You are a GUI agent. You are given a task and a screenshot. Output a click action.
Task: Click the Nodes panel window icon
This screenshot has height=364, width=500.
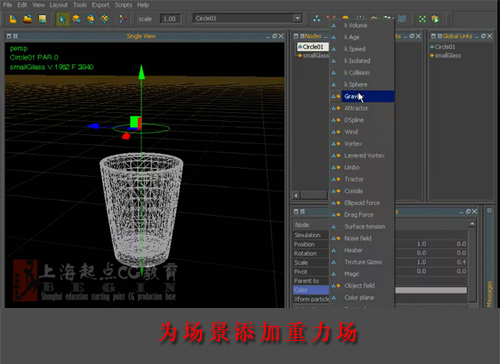point(296,36)
